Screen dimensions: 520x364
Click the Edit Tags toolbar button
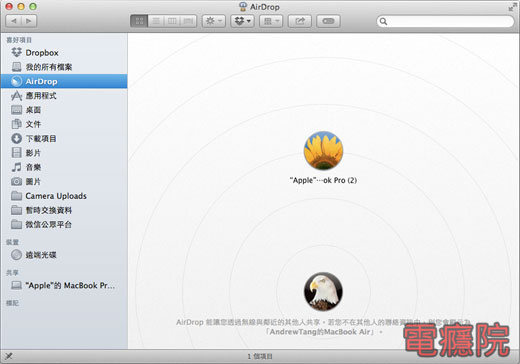[328, 21]
